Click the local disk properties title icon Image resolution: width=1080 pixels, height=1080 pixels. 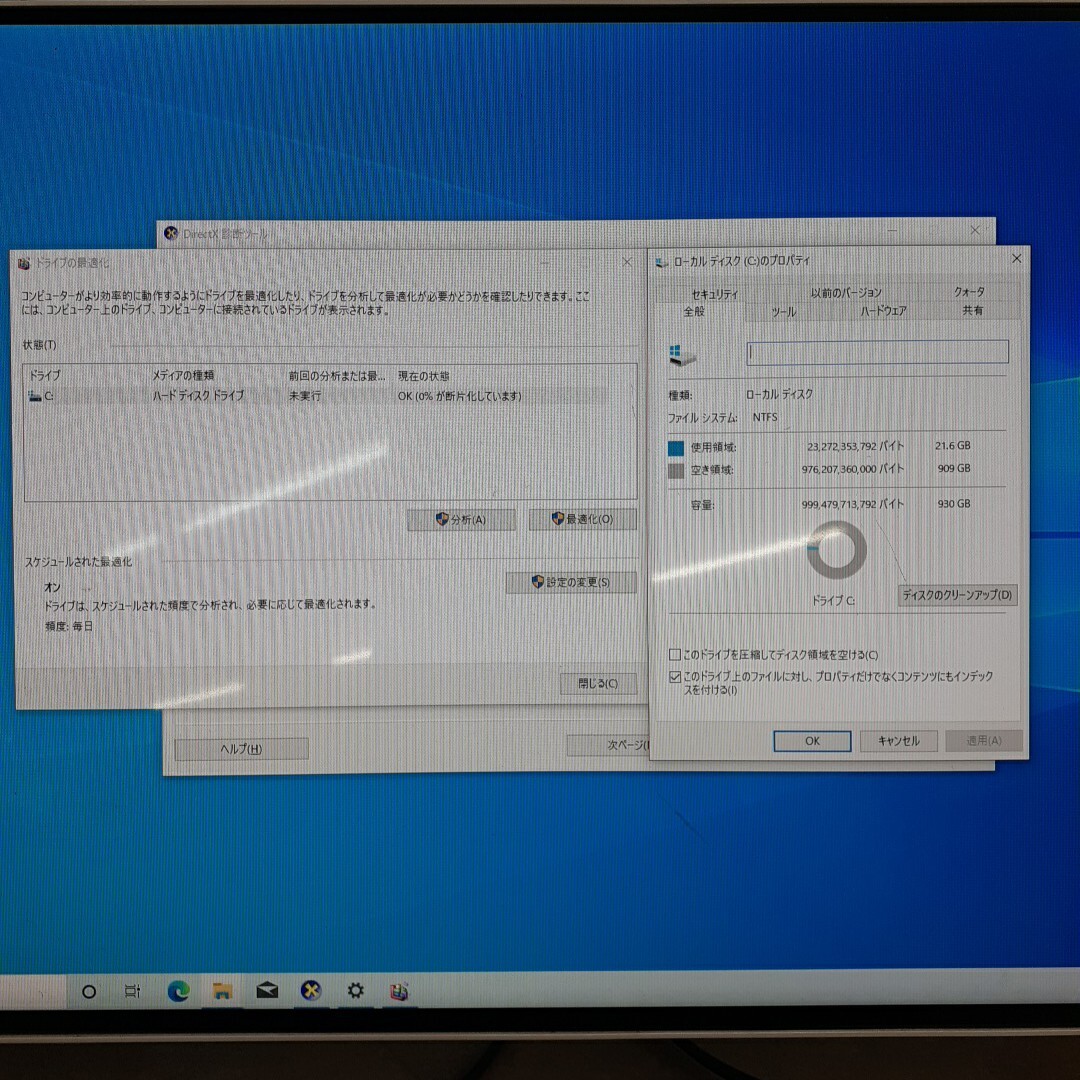coord(661,262)
